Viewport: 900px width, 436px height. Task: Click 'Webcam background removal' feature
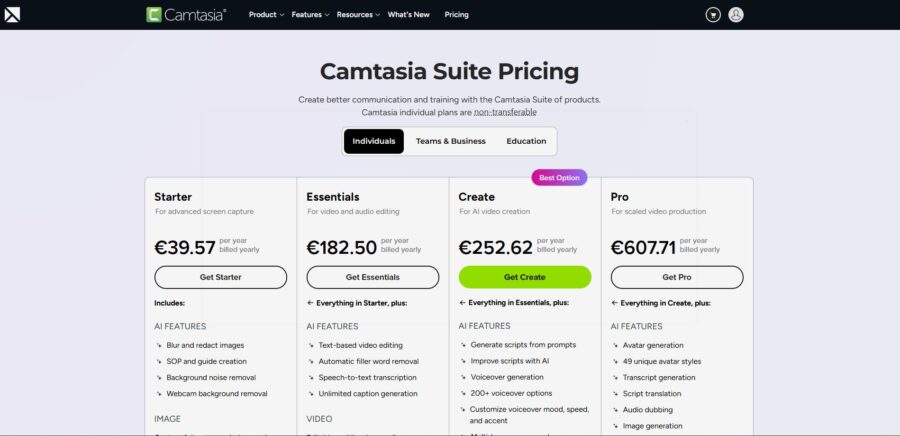click(x=217, y=394)
